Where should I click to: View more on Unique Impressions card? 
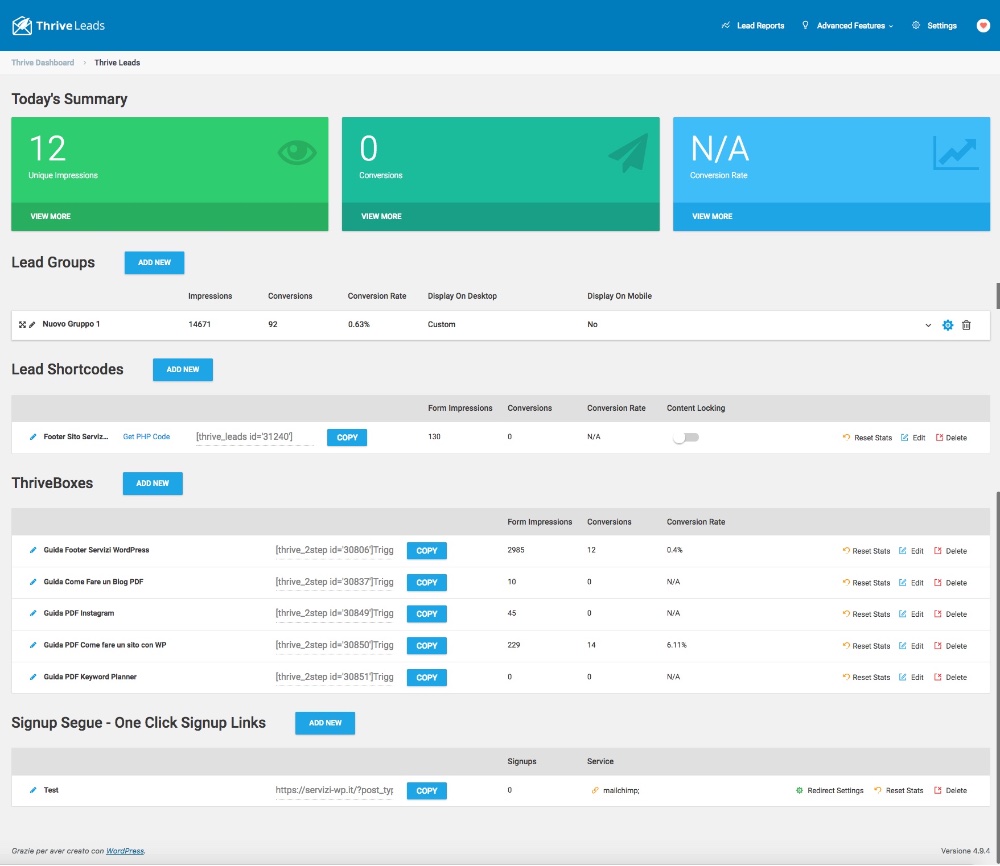click(x=50, y=216)
